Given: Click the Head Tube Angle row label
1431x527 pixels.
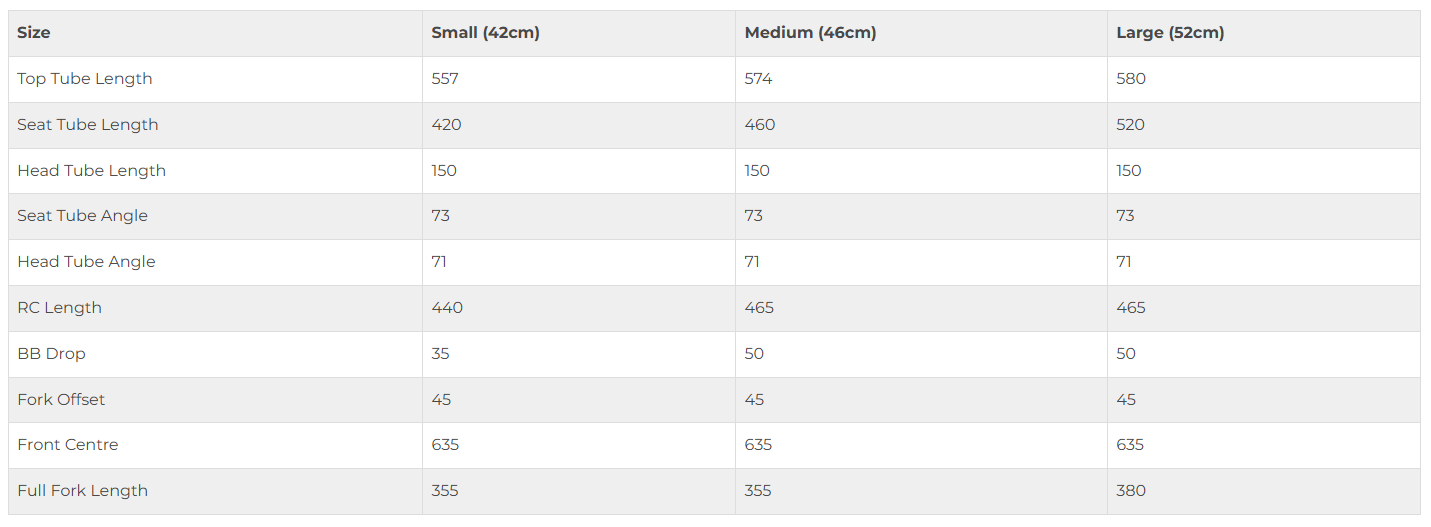Looking at the screenshot, I should [x=86, y=262].
